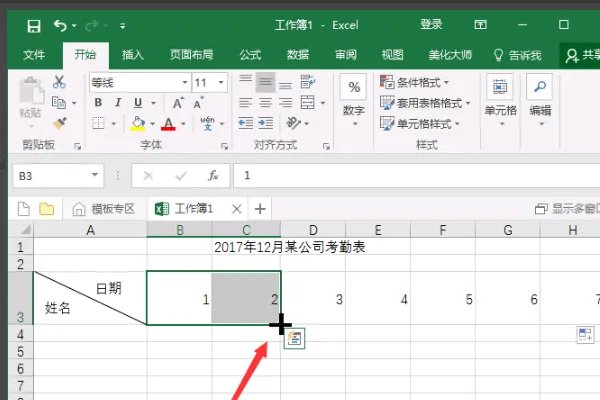
Task: Close the 工作簿1 document tab
Action: click(237, 209)
